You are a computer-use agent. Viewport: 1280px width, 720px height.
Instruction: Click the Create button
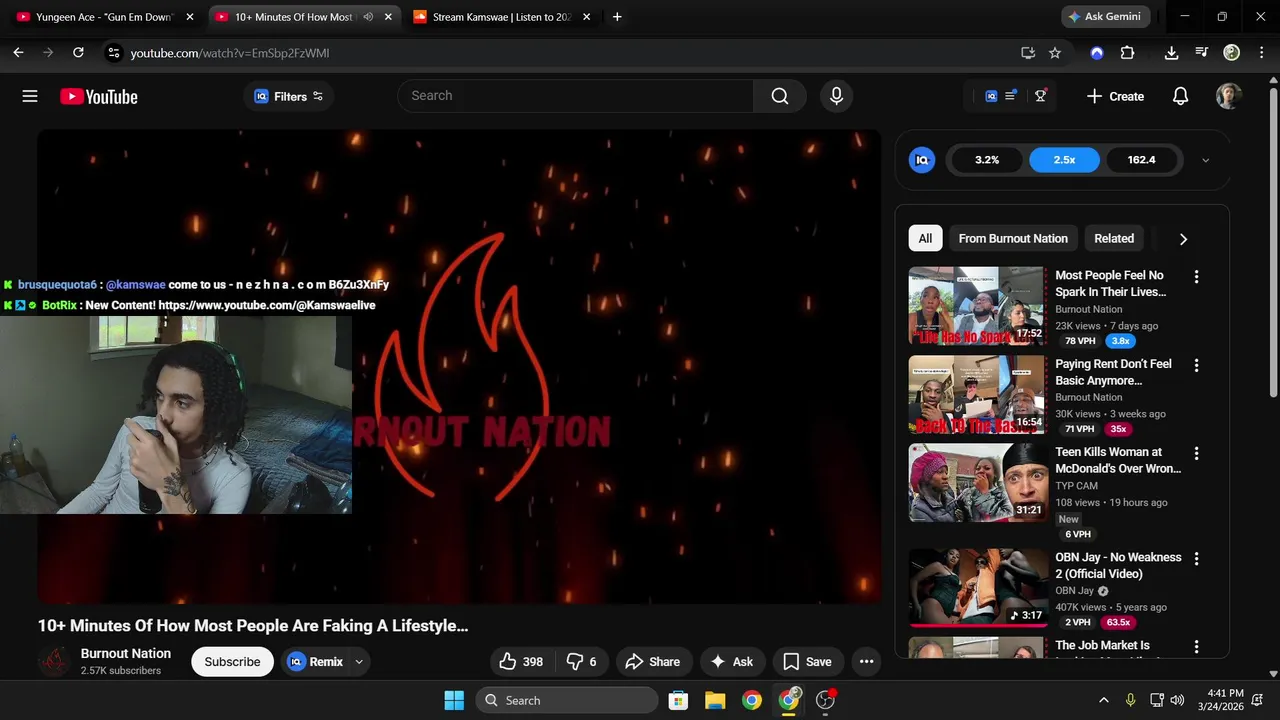[x=1115, y=96]
